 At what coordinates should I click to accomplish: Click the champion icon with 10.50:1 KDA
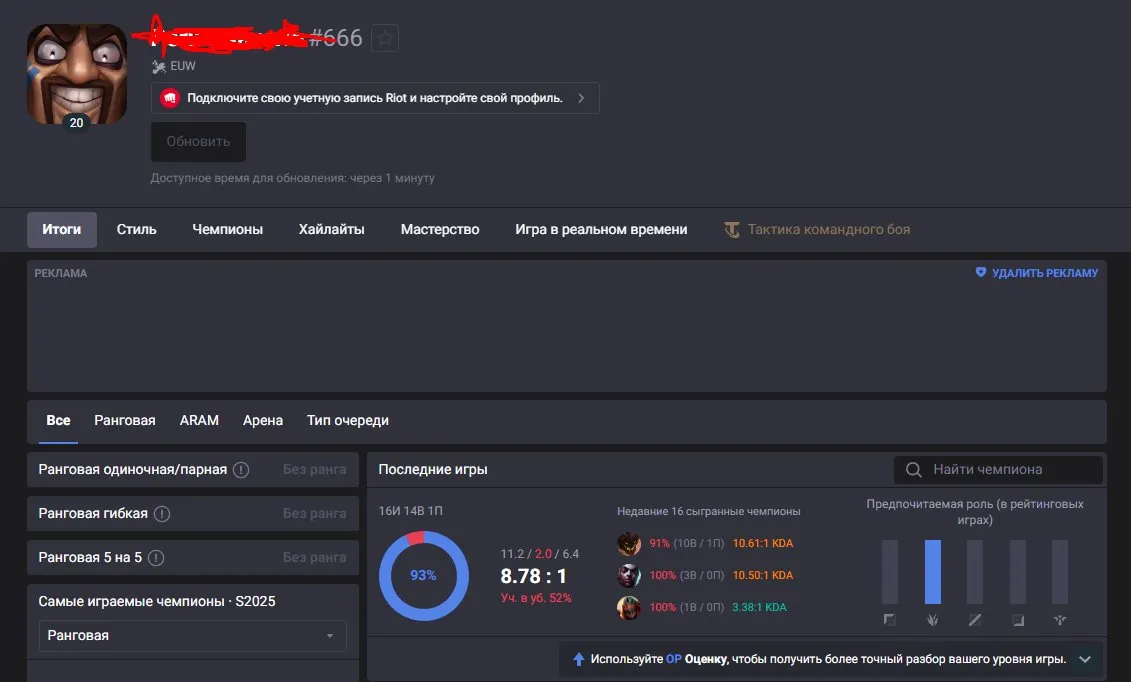629,575
